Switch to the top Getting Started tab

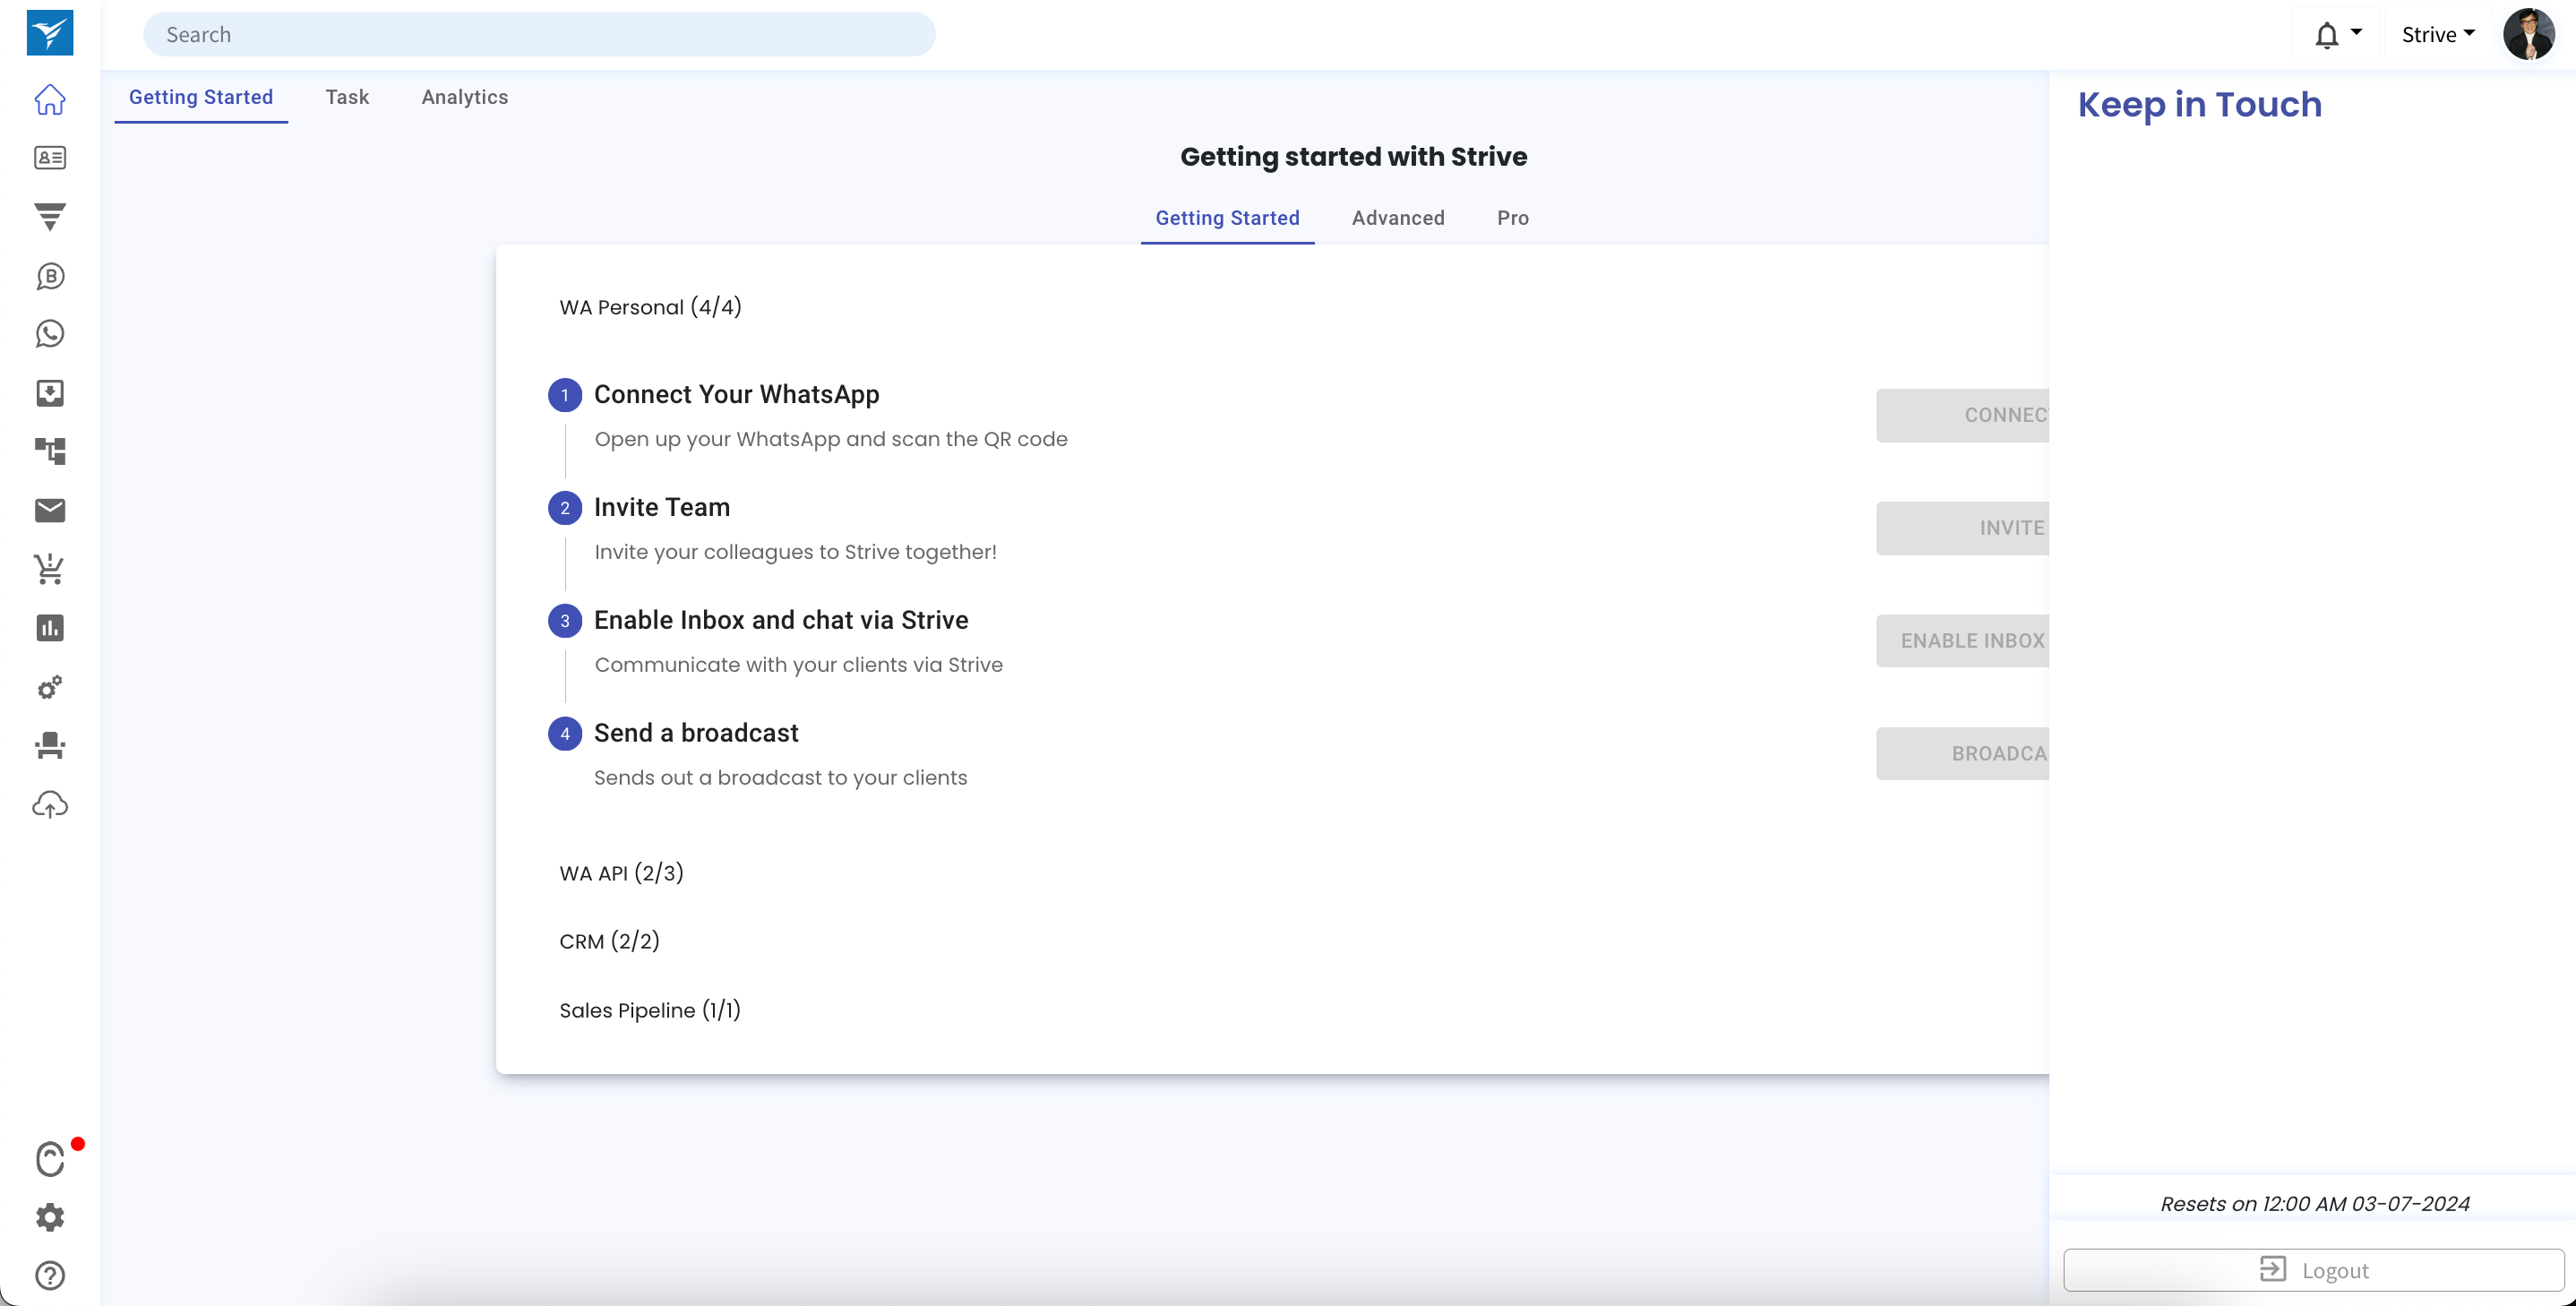click(201, 97)
